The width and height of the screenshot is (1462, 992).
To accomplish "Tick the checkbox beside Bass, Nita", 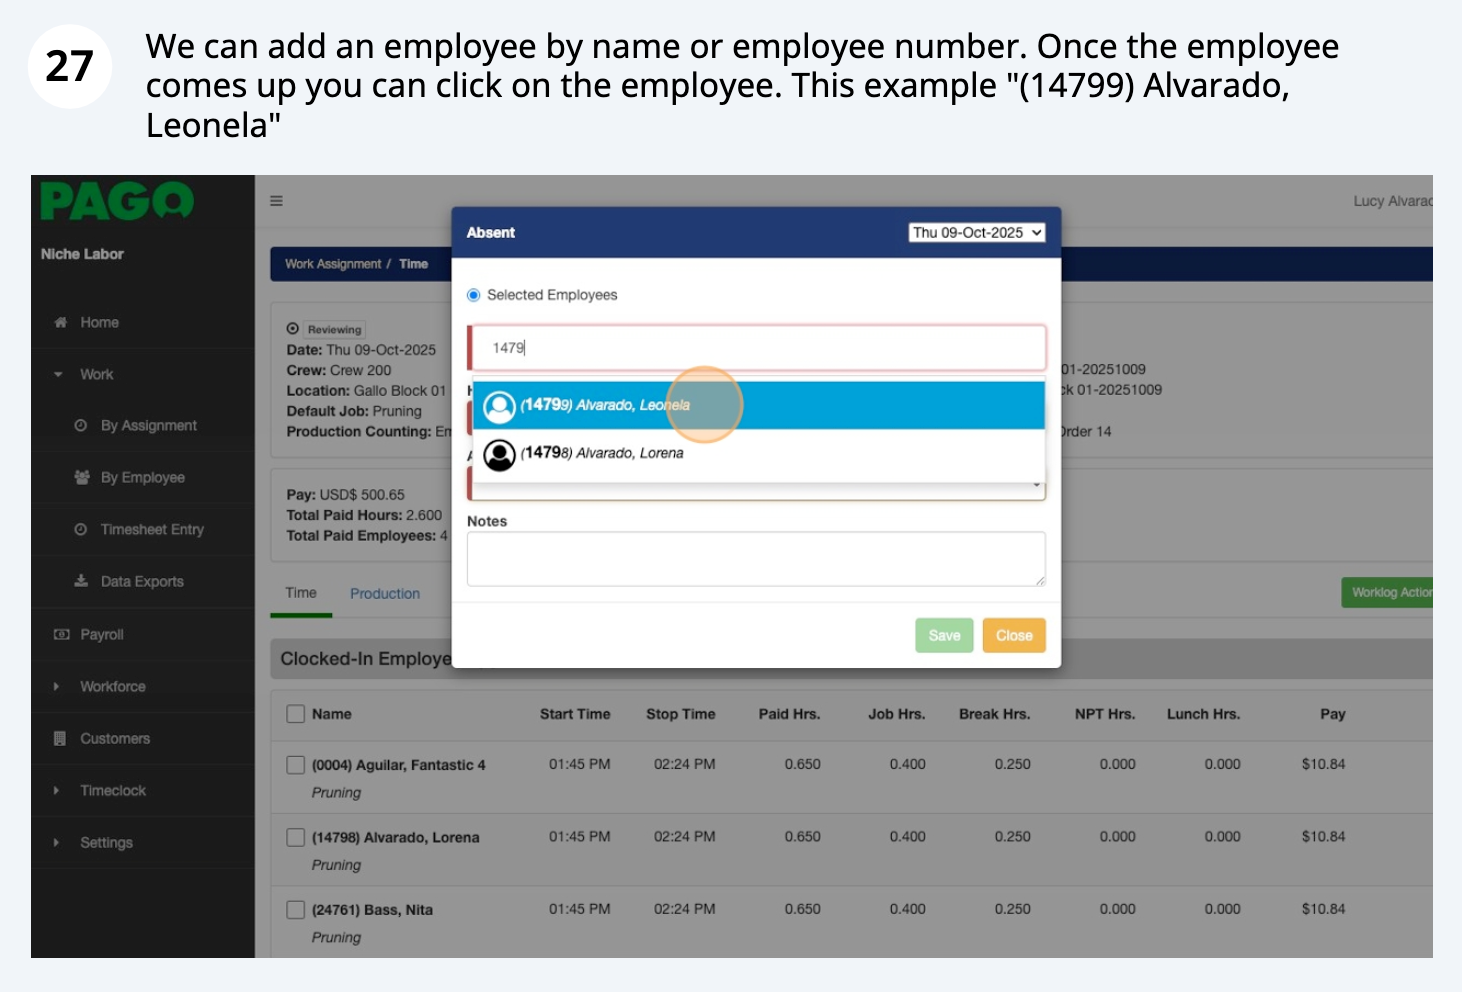I will pyautogui.click(x=296, y=910).
